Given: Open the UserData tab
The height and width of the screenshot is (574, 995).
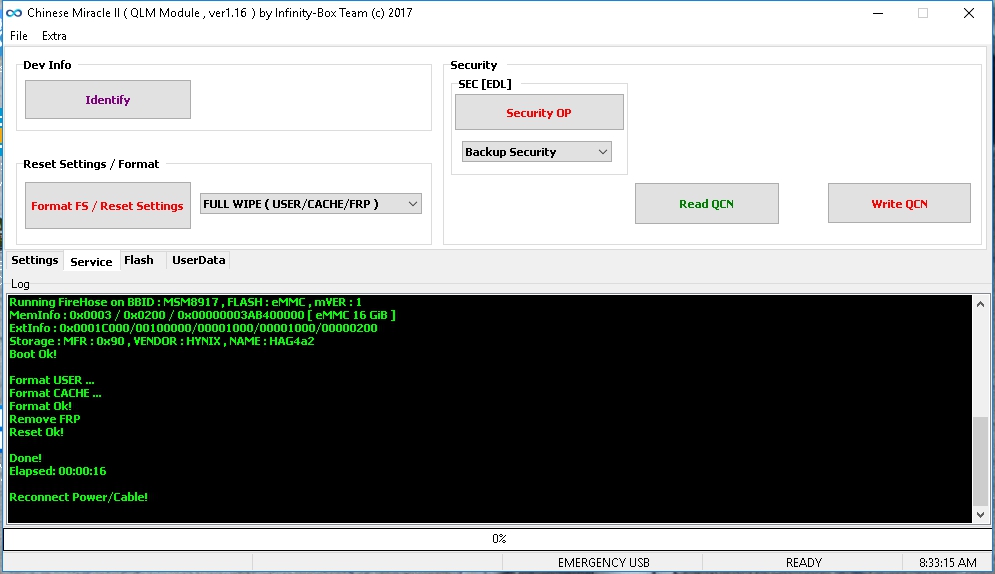Looking at the screenshot, I should tap(199, 260).
